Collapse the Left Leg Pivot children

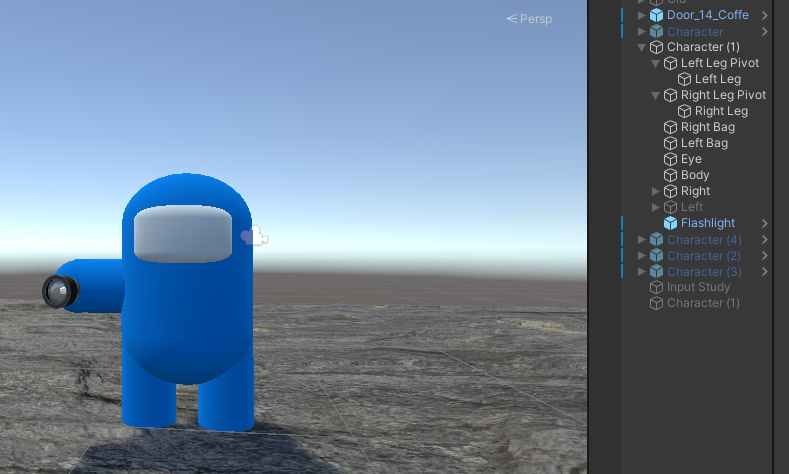pyautogui.click(x=655, y=64)
